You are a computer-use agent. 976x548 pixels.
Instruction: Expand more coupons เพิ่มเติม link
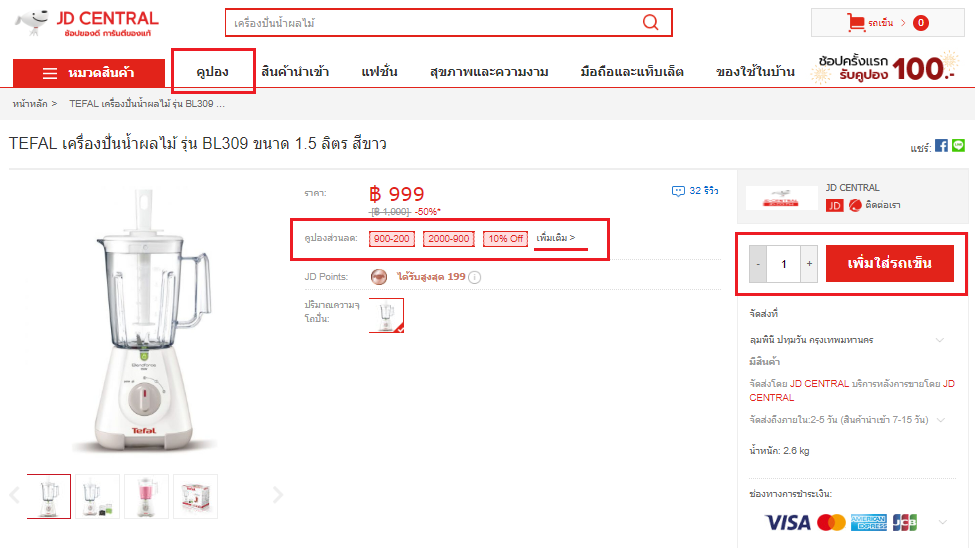[x=556, y=238]
